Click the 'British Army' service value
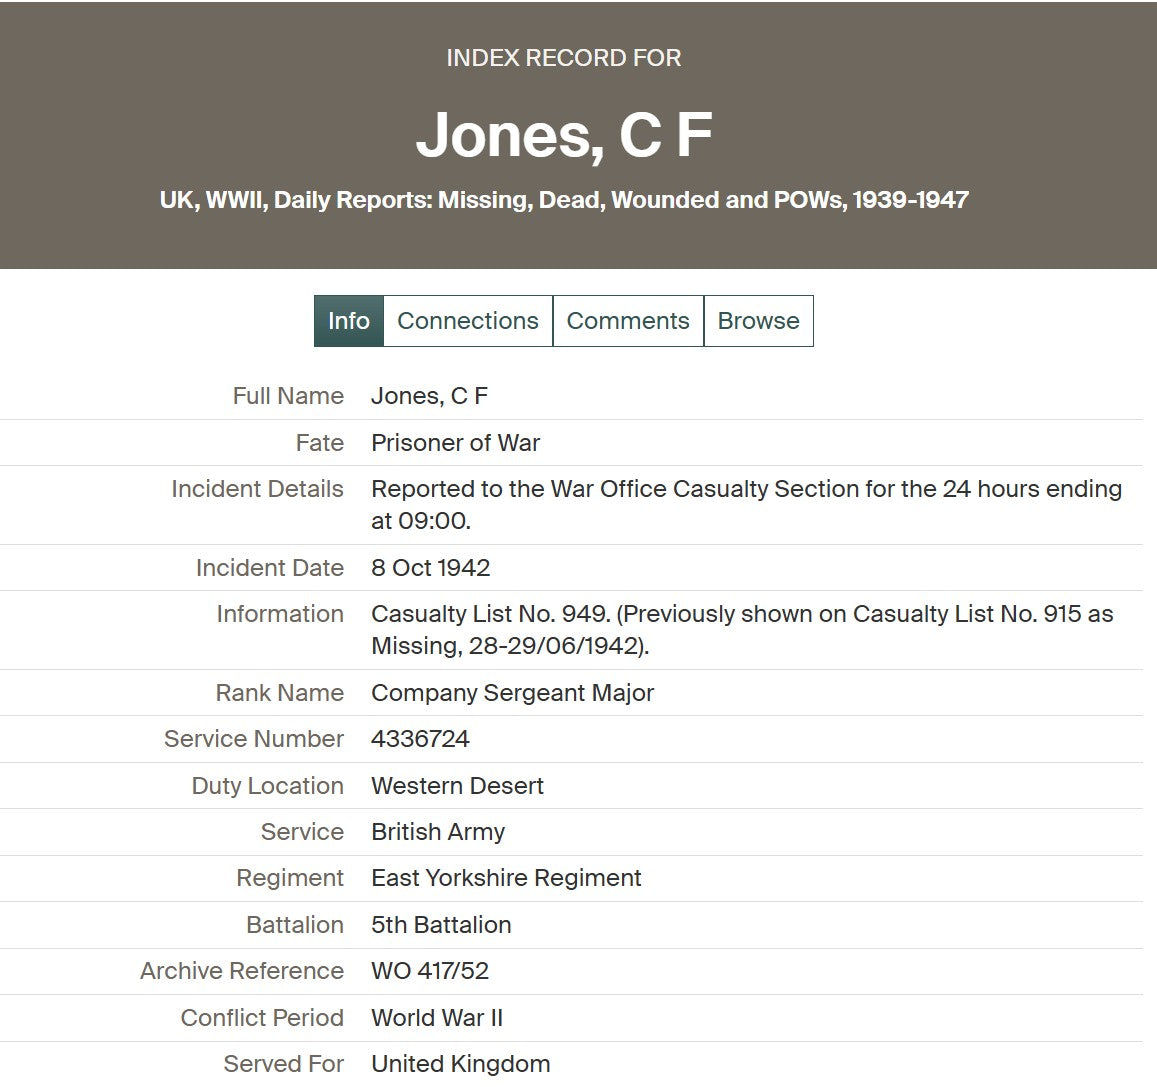The image size is (1157, 1087). coord(438,832)
